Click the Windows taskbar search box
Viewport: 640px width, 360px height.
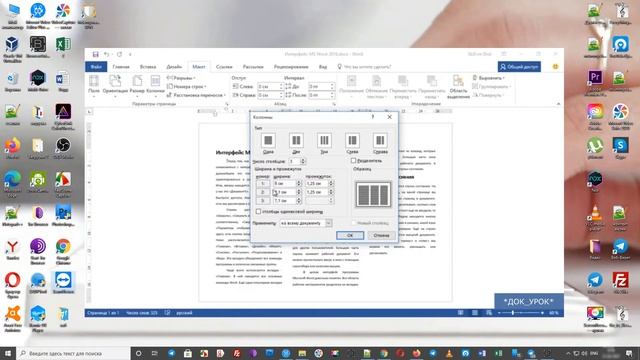tap(73, 353)
